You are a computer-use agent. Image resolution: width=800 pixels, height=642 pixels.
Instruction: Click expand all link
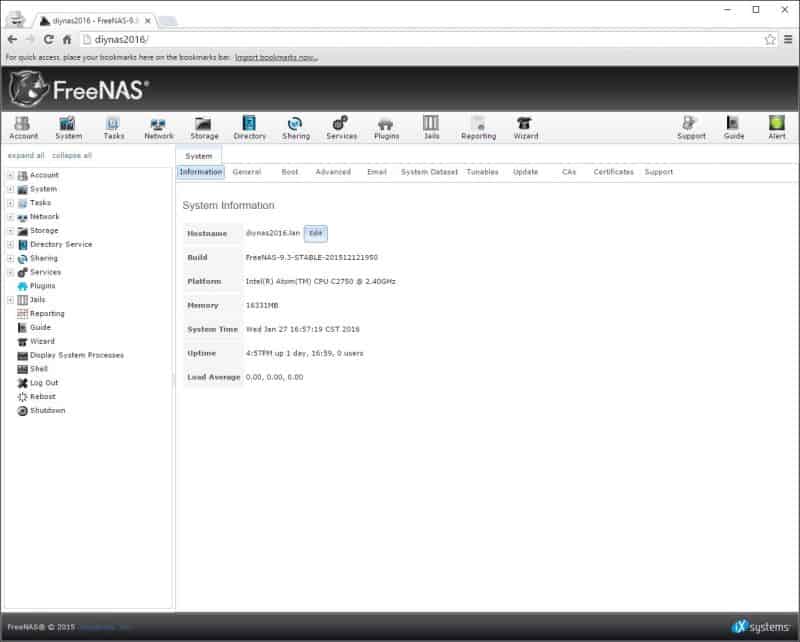click(26, 155)
